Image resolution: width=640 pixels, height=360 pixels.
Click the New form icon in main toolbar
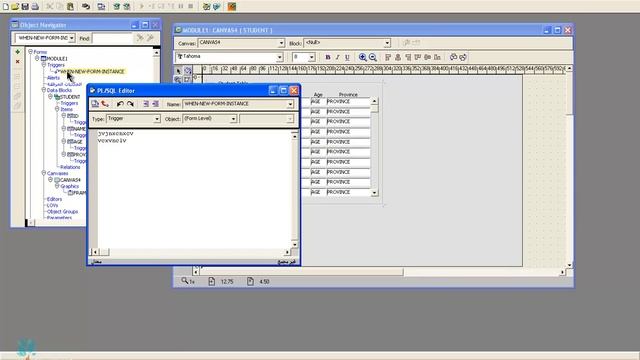(x=6, y=7)
